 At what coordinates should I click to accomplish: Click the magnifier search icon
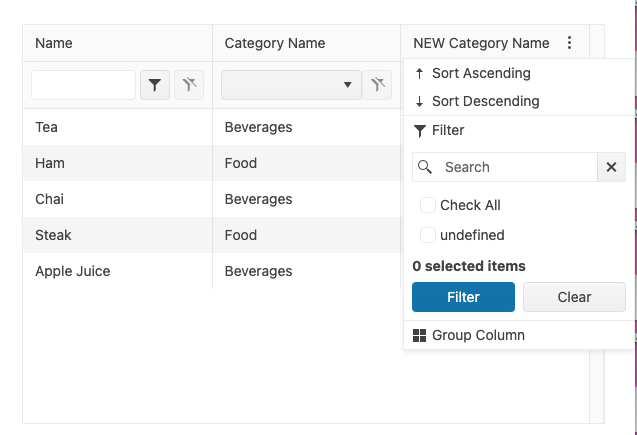[425, 167]
